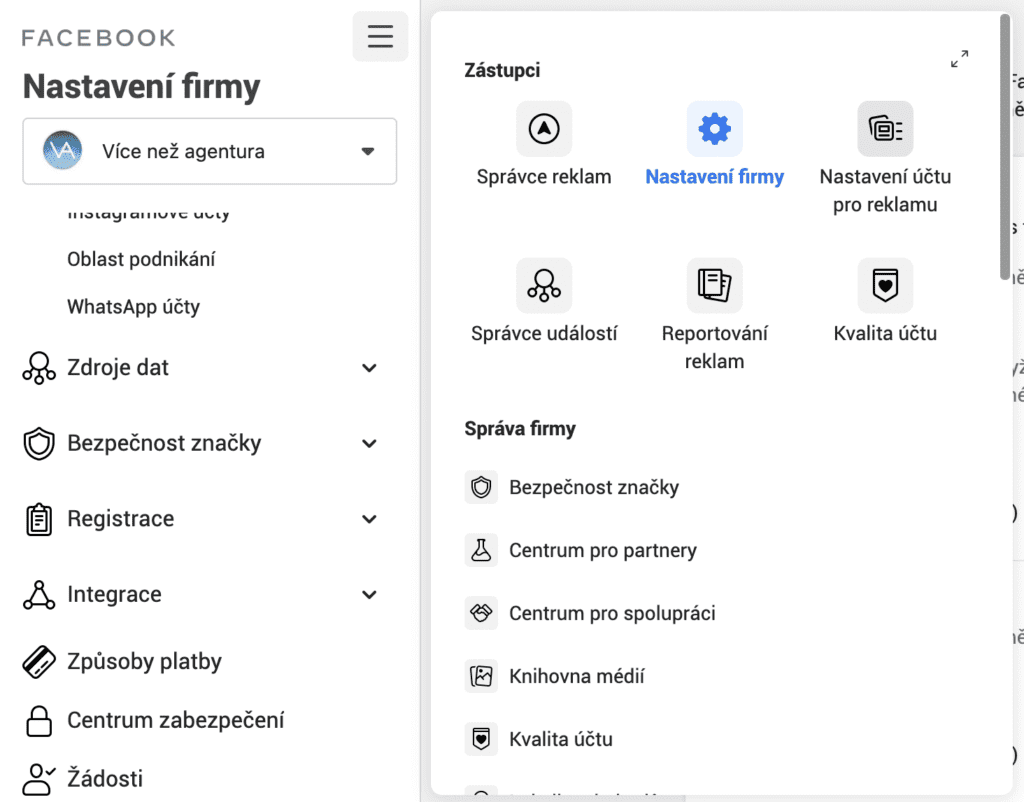Open the Reportování reklam icon

714,286
